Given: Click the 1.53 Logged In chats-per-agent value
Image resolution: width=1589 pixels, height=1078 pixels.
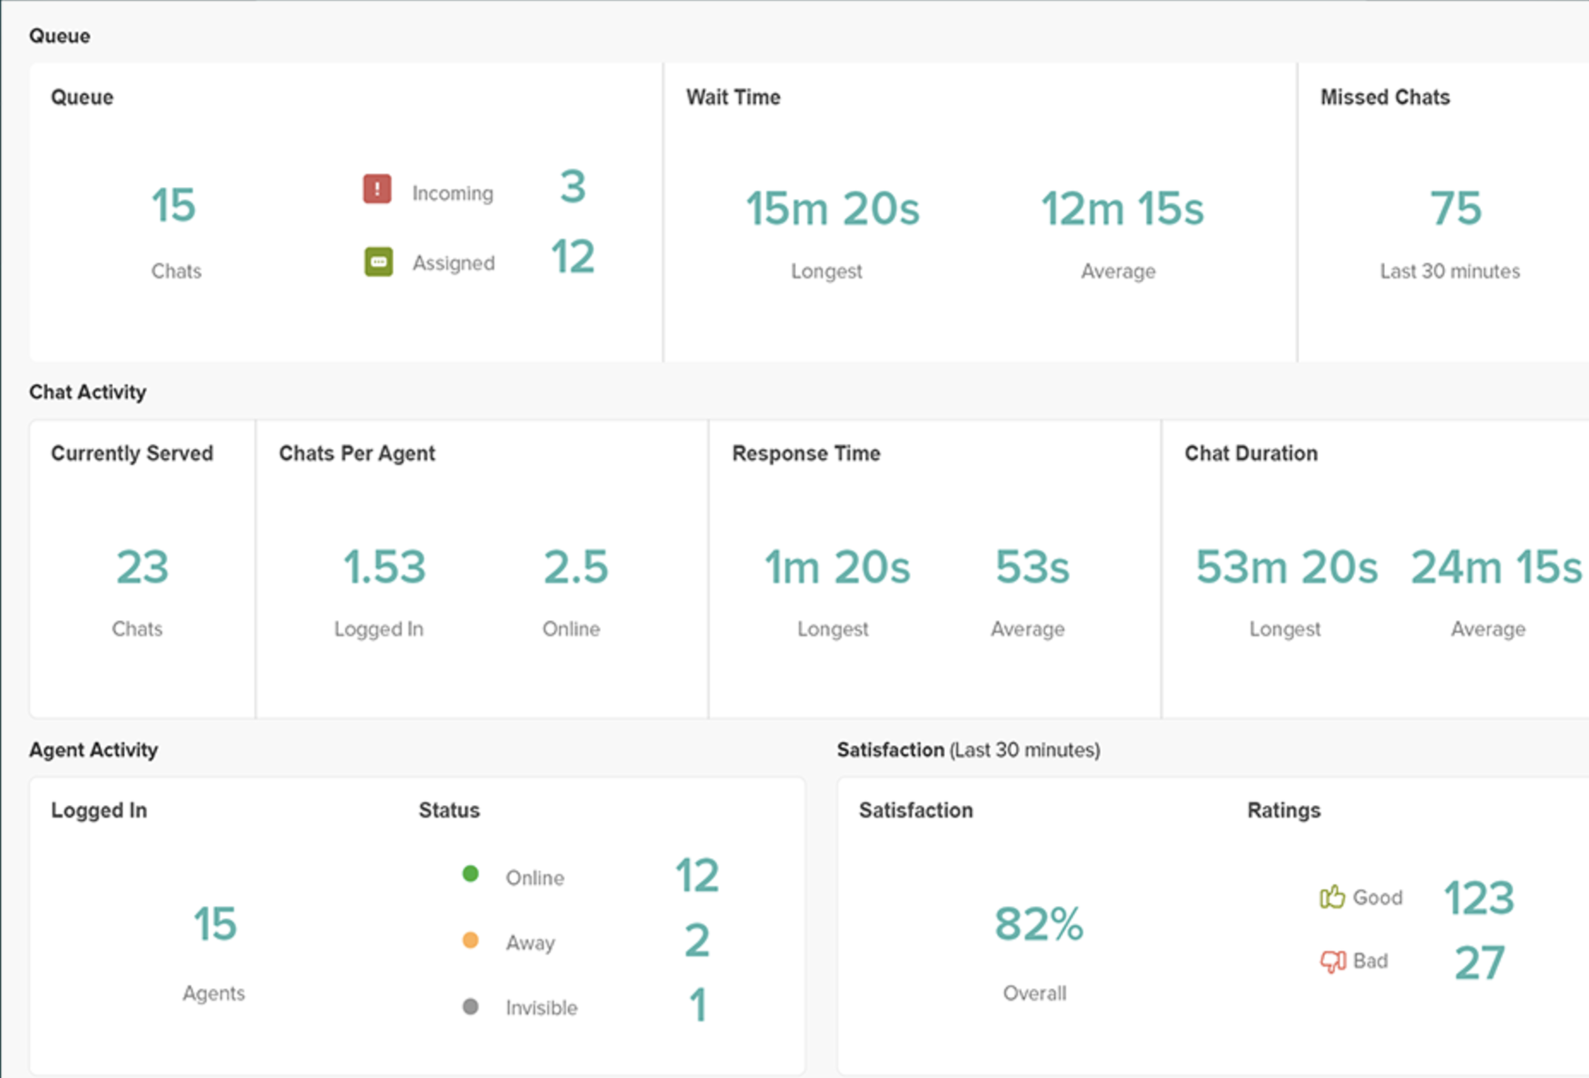Looking at the screenshot, I should click(x=384, y=567).
